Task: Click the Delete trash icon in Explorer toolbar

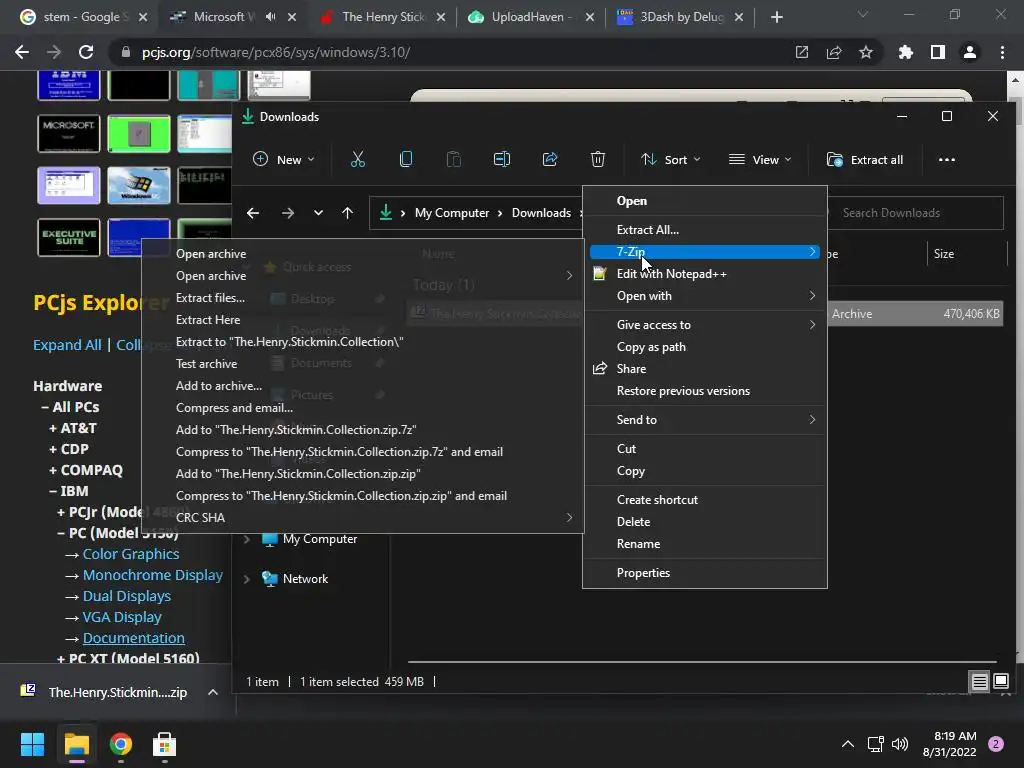Action: pos(598,159)
